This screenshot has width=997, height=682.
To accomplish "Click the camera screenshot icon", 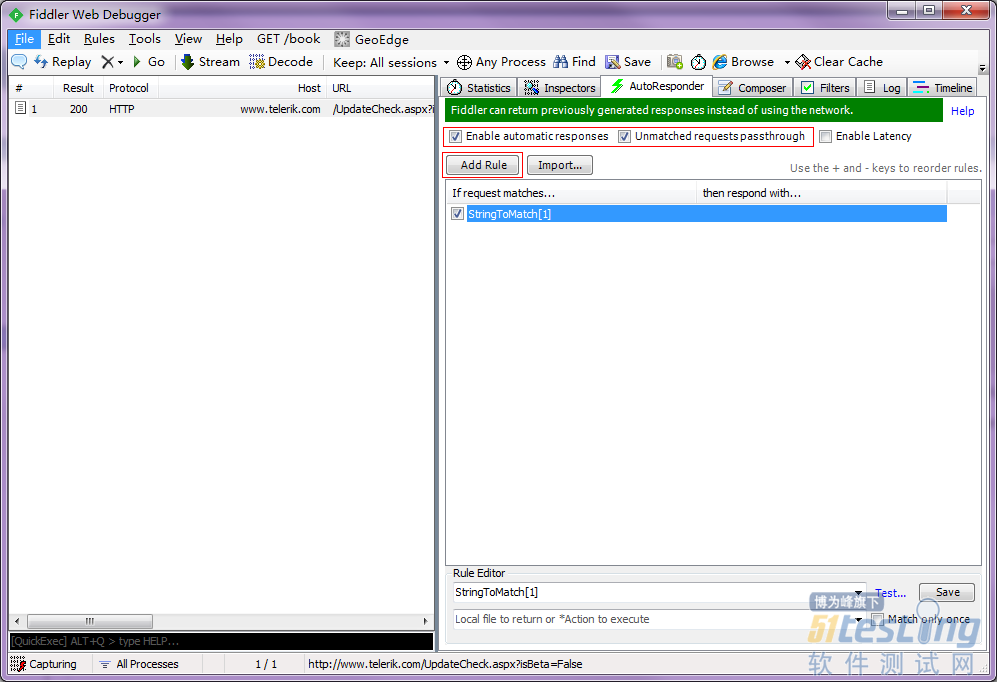I will (x=675, y=62).
